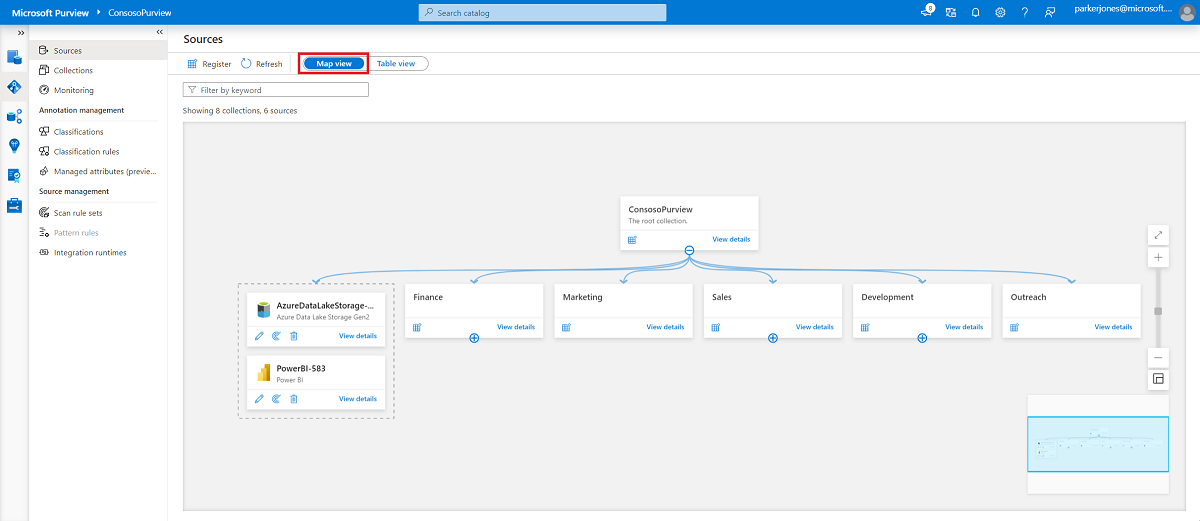Open Management briefcase icon in left rail
This screenshot has height=521, width=1200.
(x=14, y=205)
